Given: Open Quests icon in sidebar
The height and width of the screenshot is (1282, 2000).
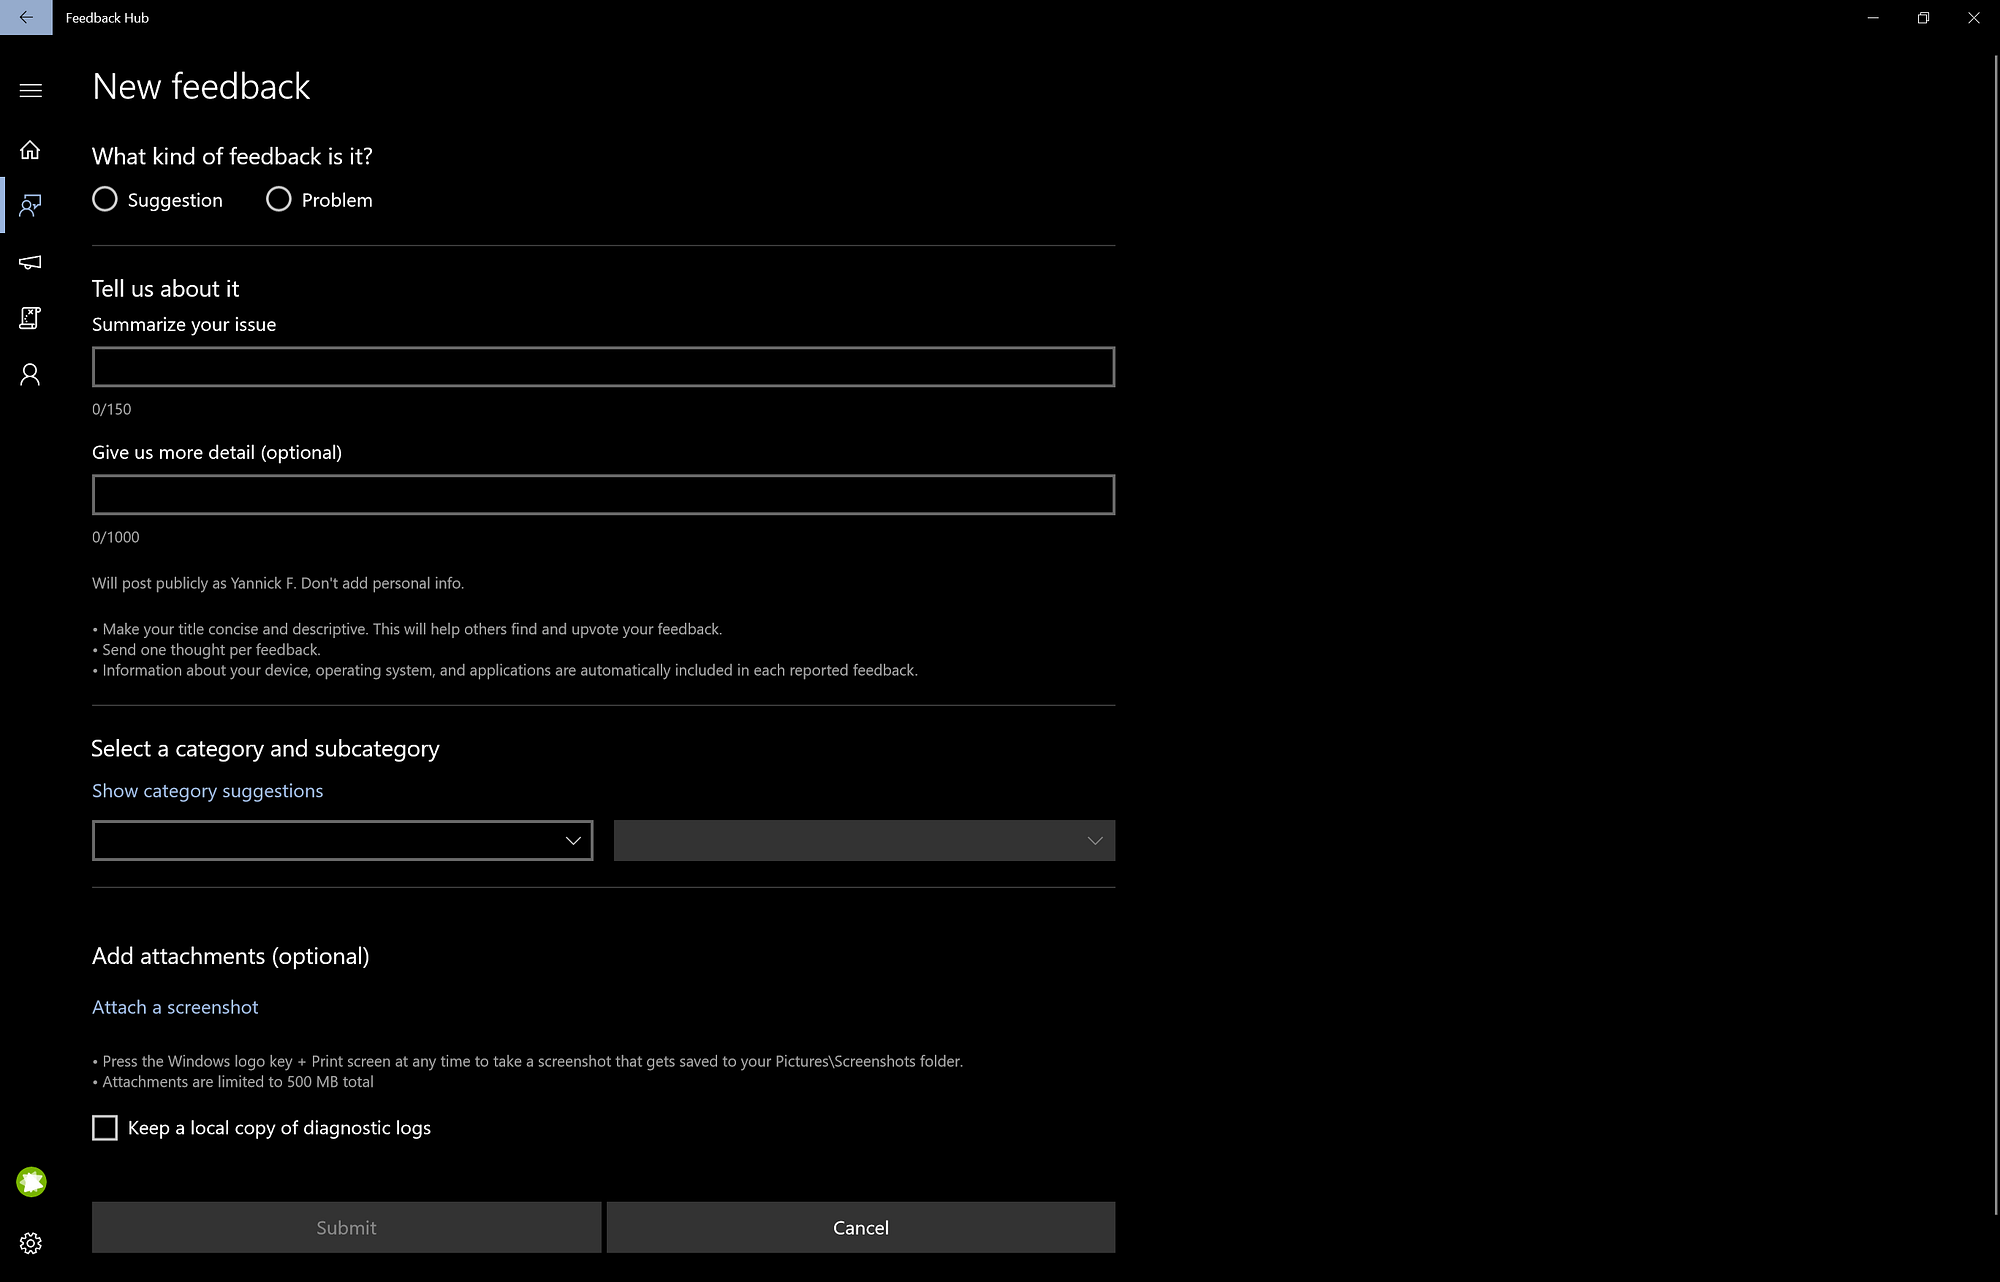Looking at the screenshot, I should 30,318.
